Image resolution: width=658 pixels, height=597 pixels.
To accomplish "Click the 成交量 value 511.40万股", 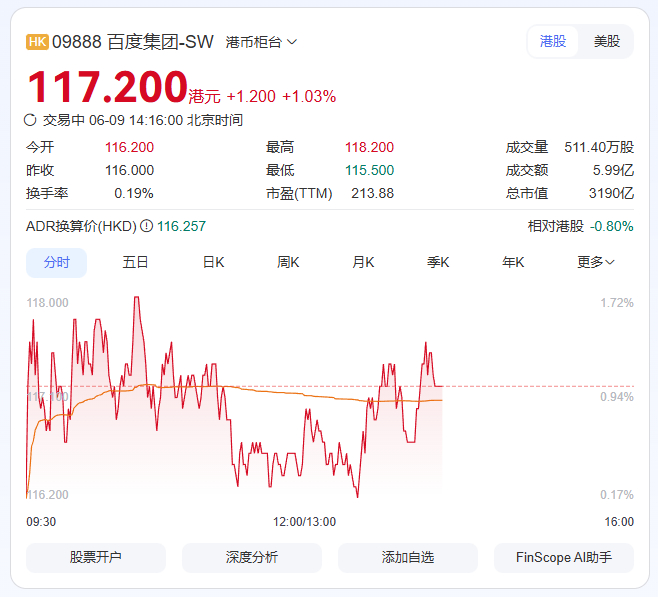I will (x=599, y=147).
